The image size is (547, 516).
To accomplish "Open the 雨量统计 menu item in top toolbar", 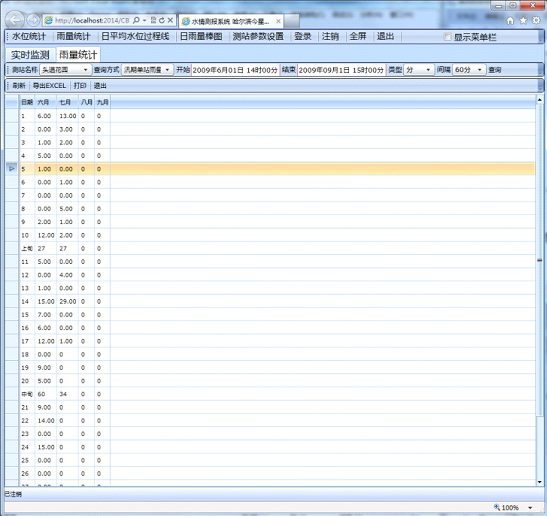I will (73, 36).
